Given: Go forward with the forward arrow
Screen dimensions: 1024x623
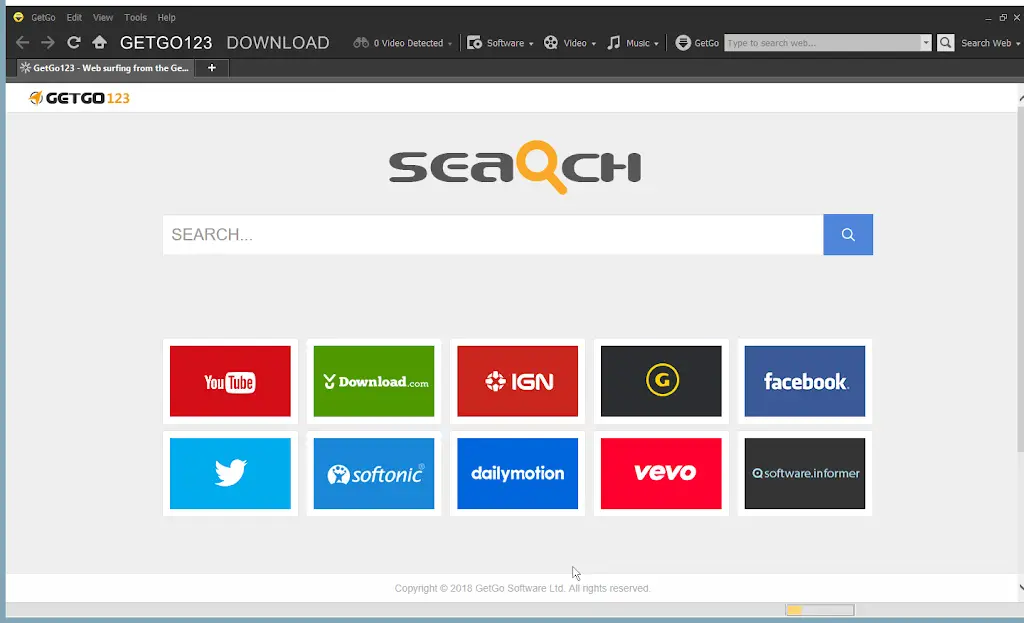Looking at the screenshot, I should 48,43.
